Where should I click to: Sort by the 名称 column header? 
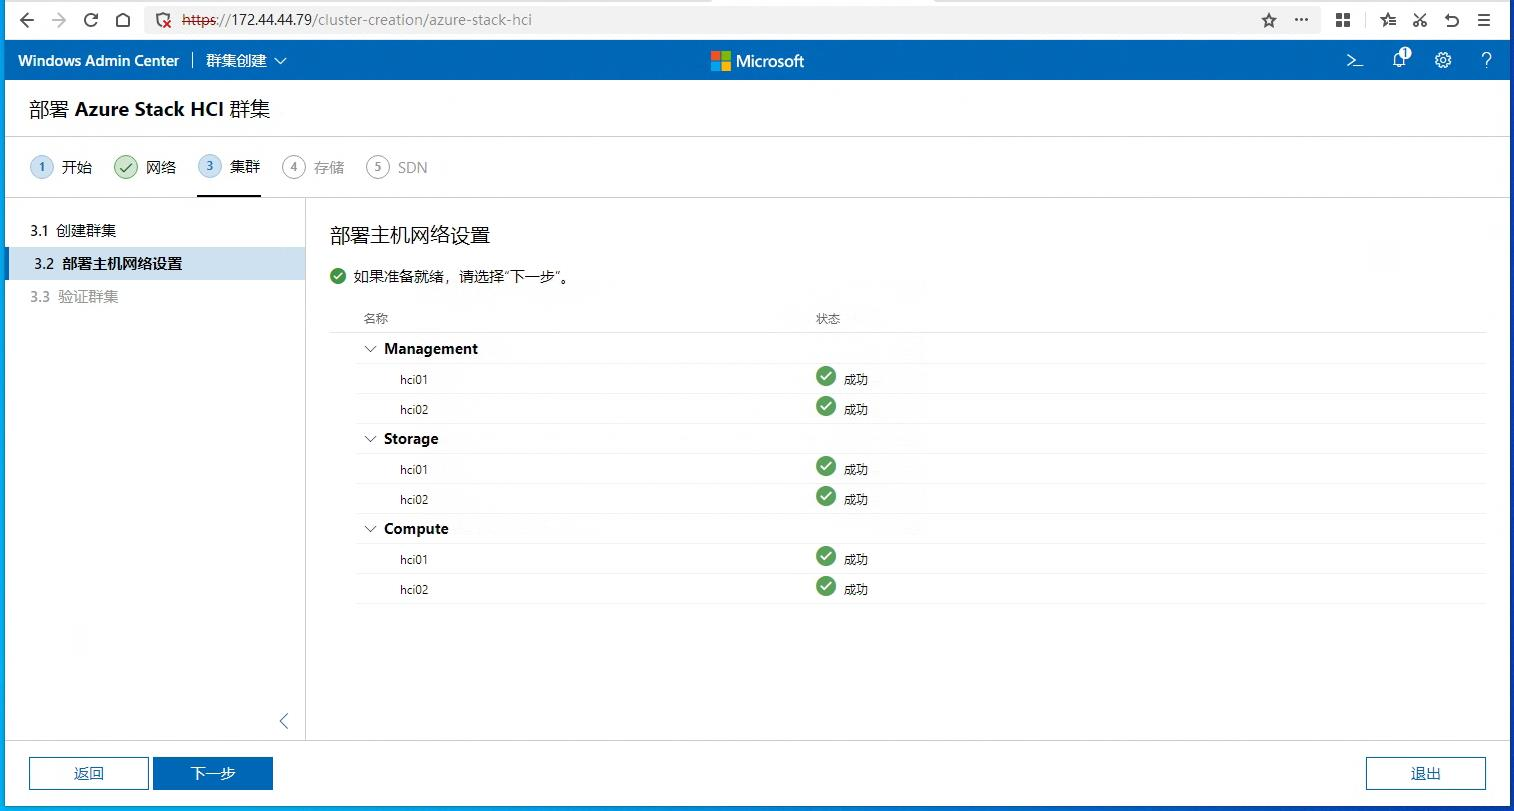click(x=376, y=319)
